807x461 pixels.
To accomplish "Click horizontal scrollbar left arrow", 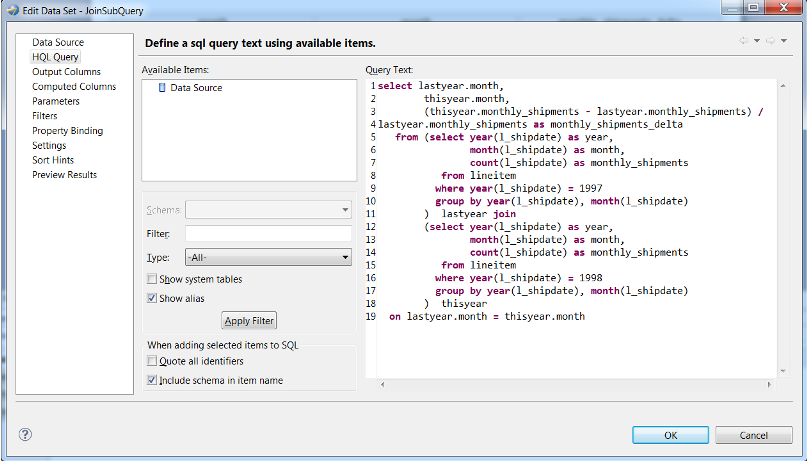I will (x=382, y=384).
